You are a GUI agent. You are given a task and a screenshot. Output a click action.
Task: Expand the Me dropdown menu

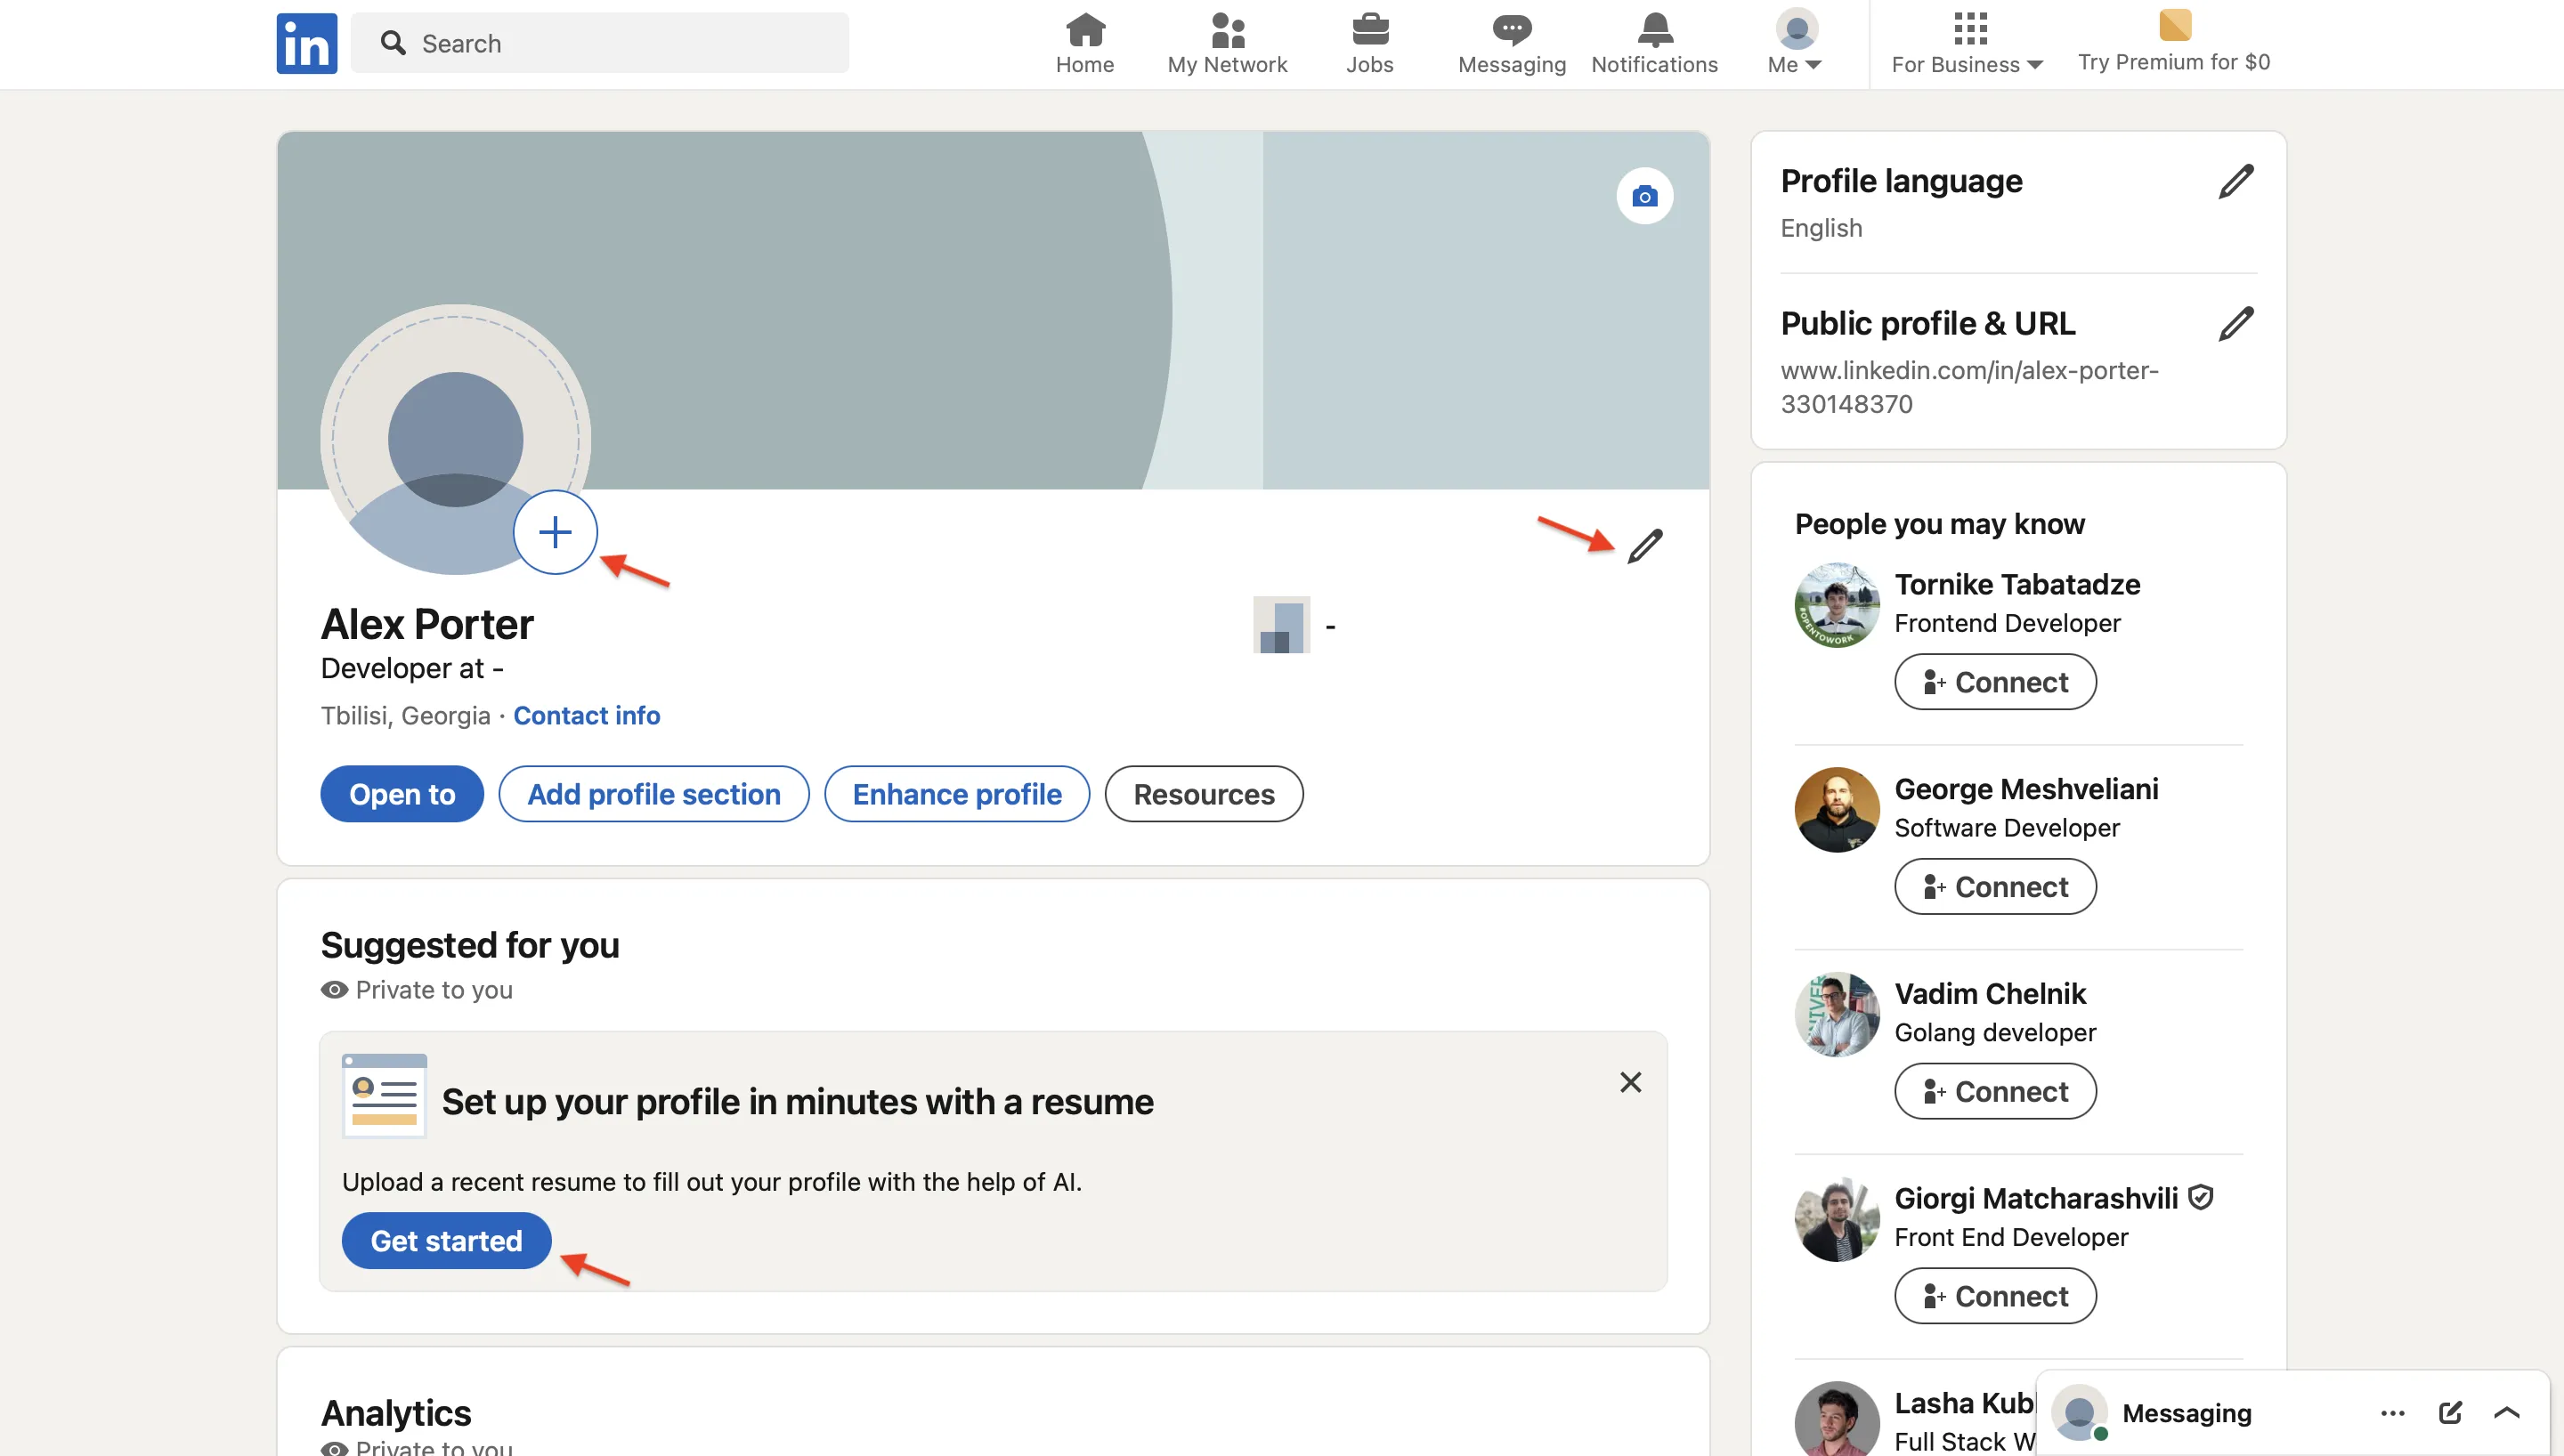1795,44
